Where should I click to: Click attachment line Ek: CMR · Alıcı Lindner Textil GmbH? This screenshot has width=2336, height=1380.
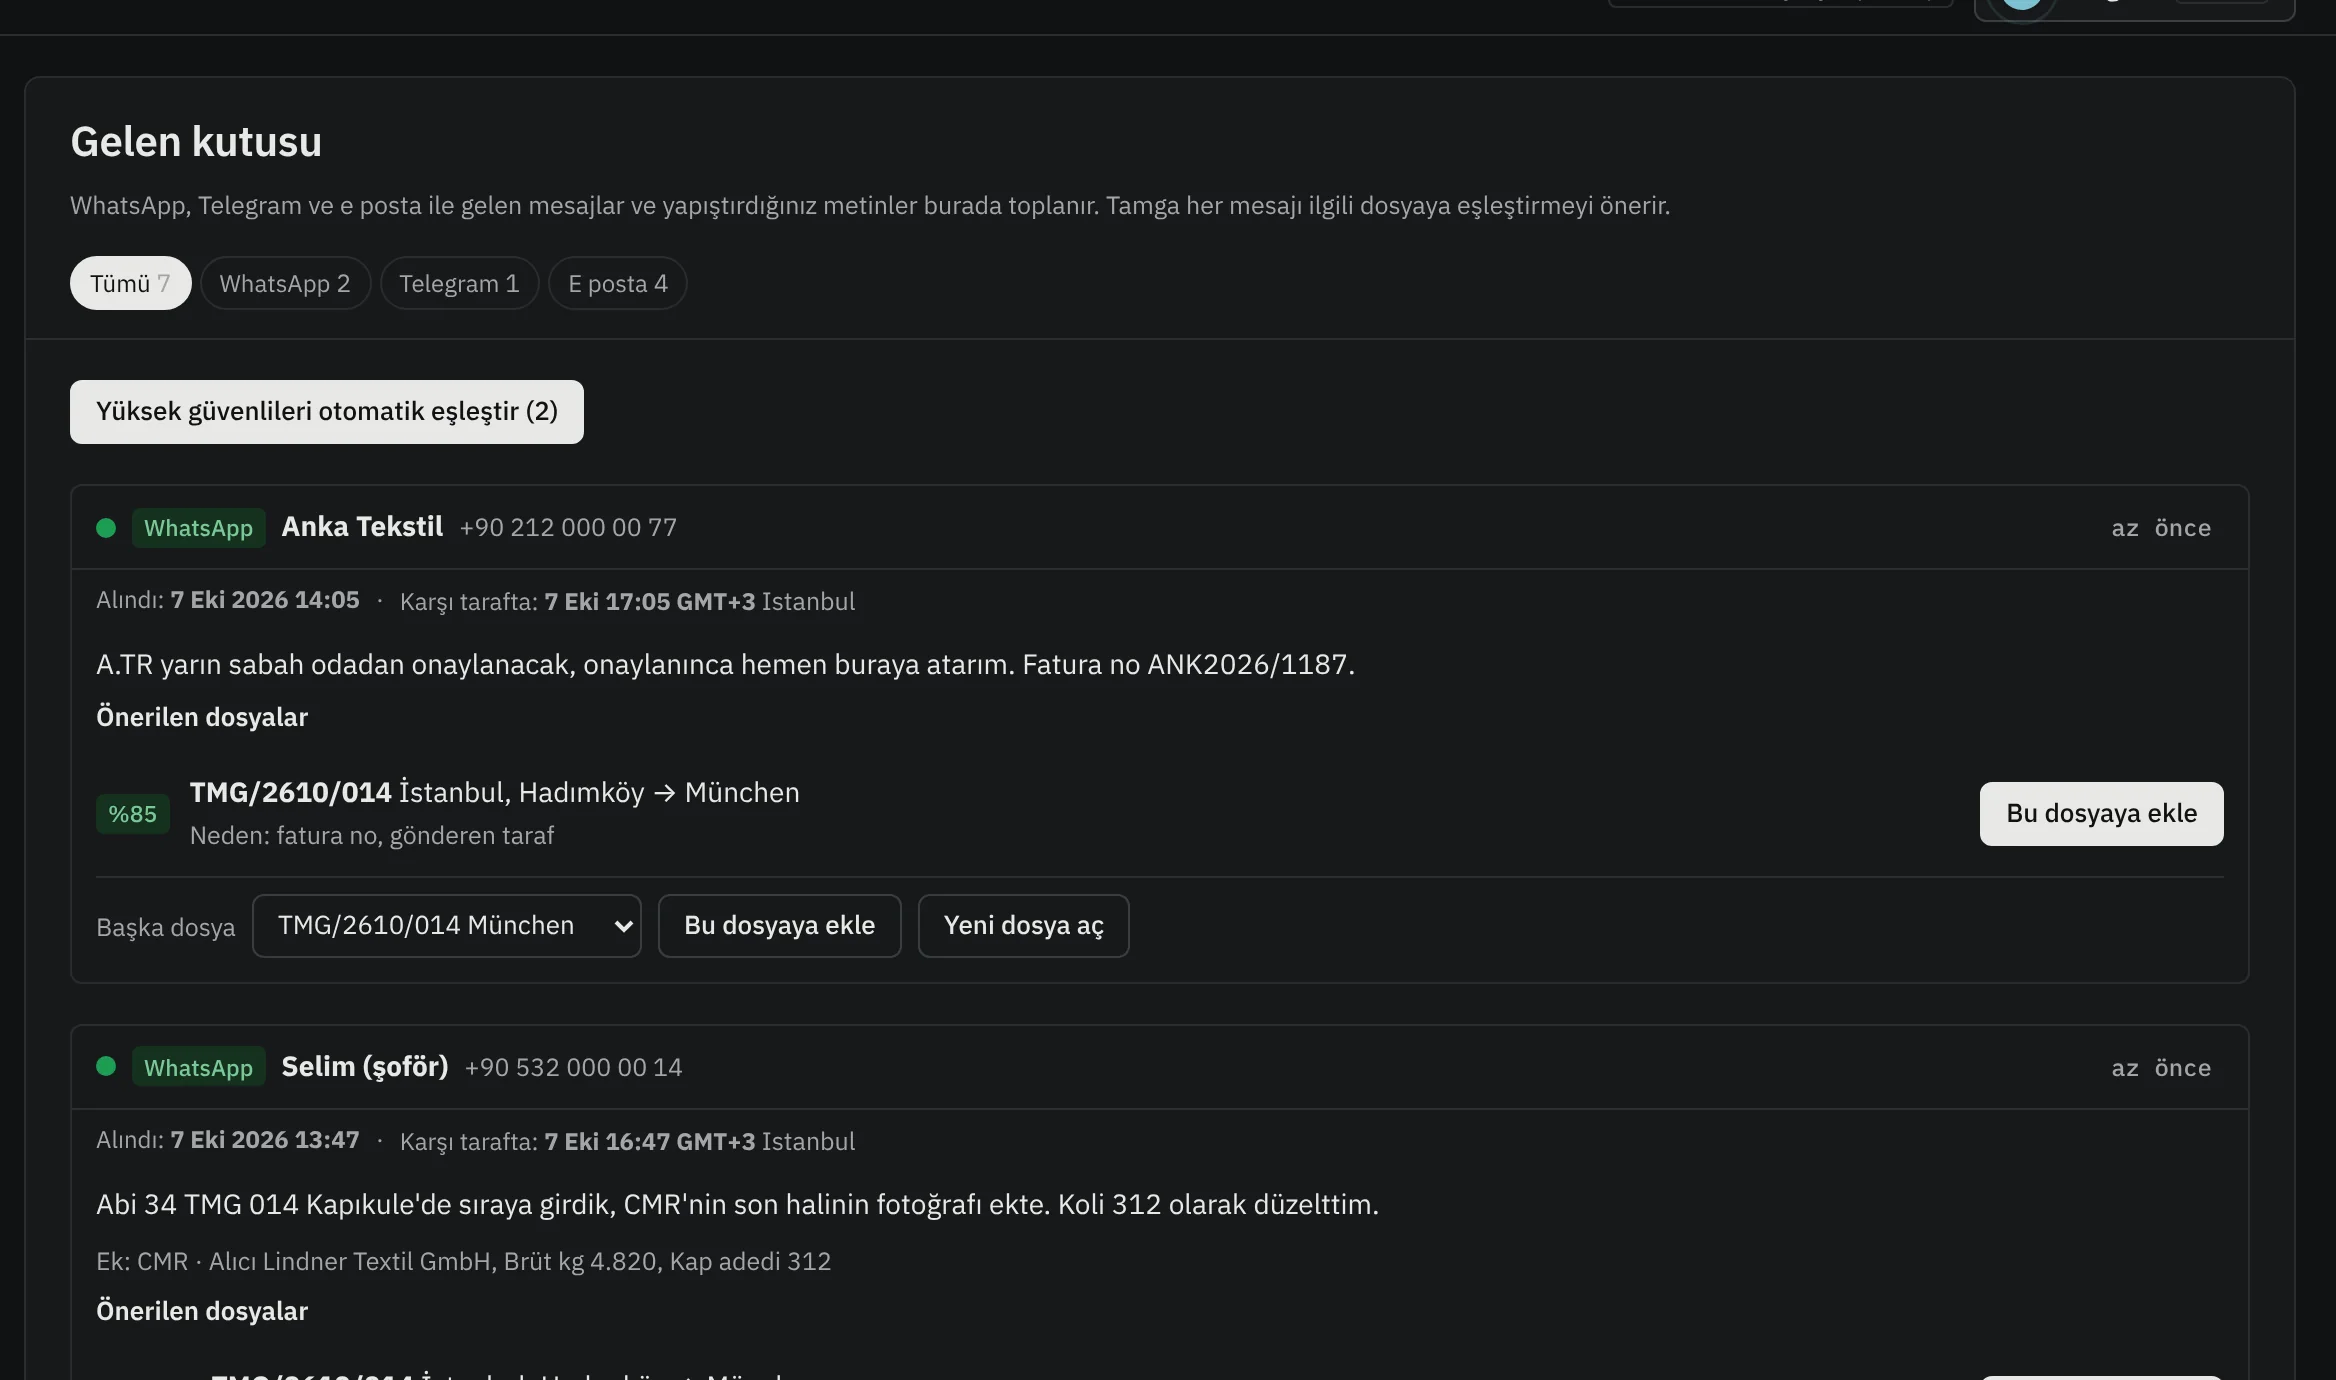(x=463, y=1261)
